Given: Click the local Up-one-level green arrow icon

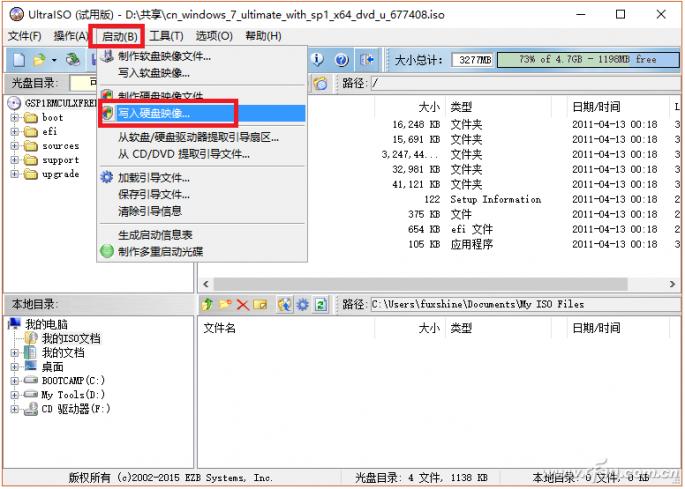Looking at the screenshot, I should click(208, 304).
